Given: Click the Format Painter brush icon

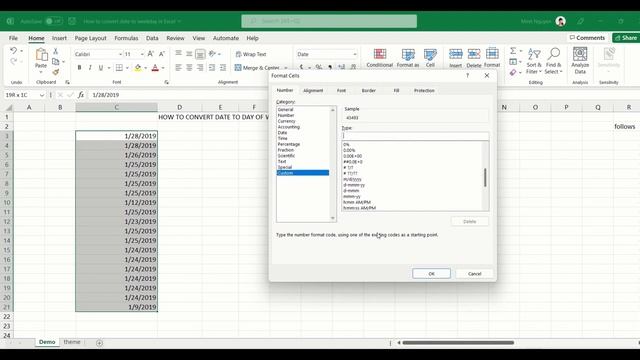Looking at the screenshot, I should click(56, 72).
